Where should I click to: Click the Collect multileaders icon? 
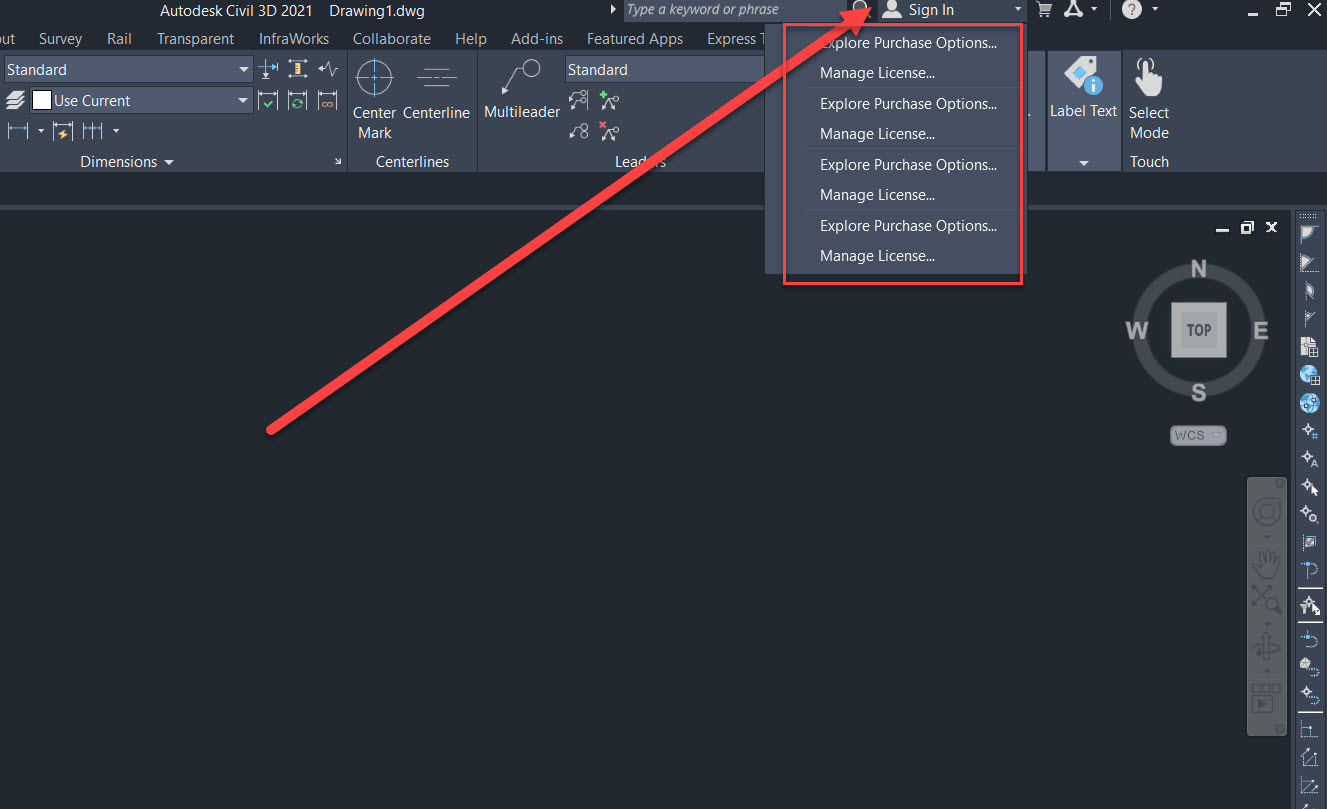[578, 130]
